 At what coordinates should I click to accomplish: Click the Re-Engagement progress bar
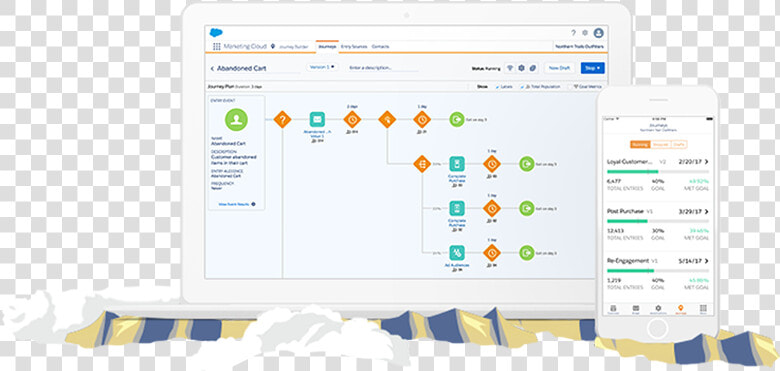(658, 271)
